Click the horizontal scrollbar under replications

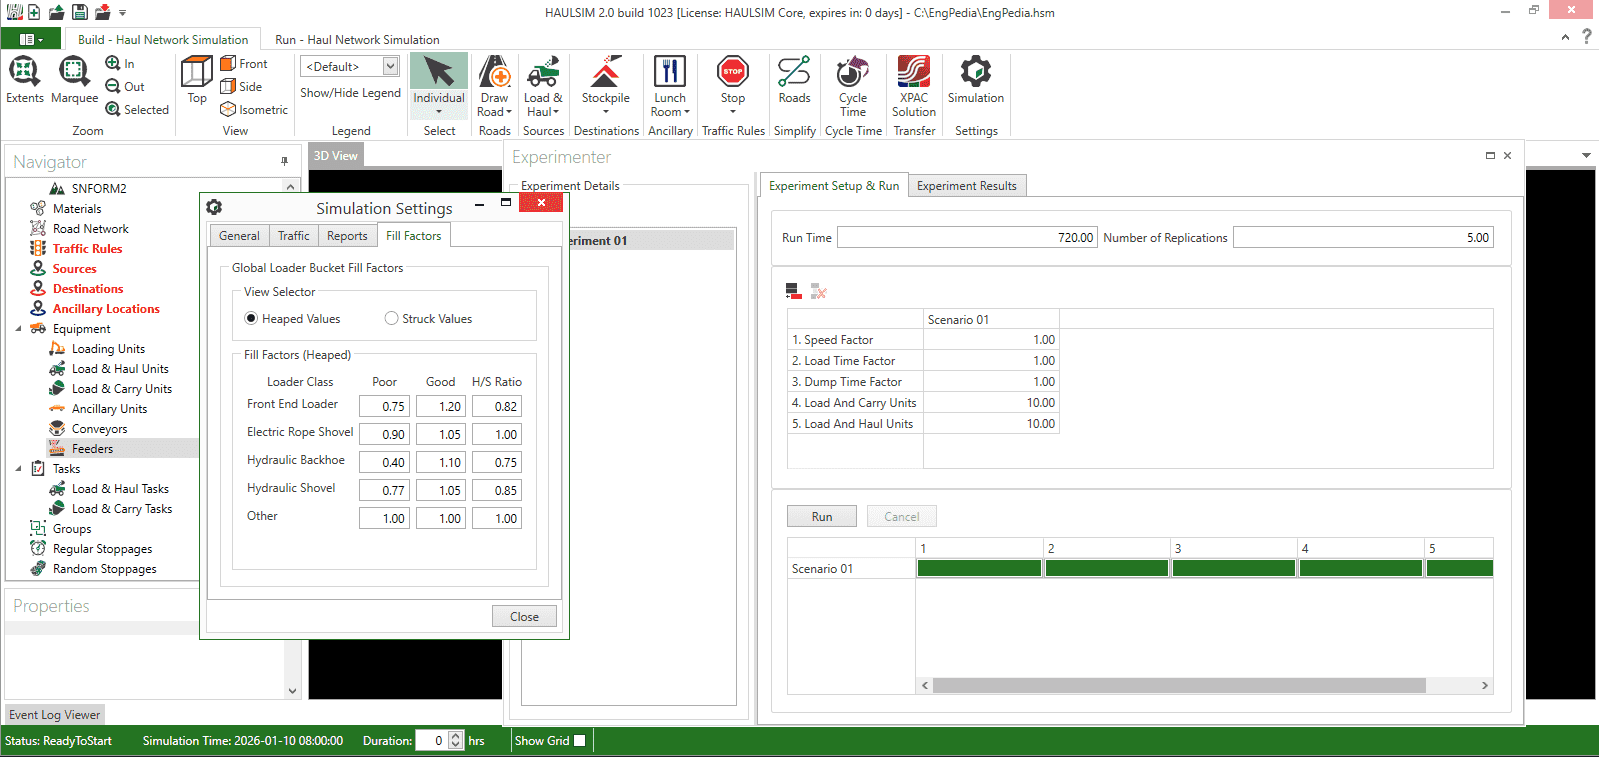coord(1178,686)
